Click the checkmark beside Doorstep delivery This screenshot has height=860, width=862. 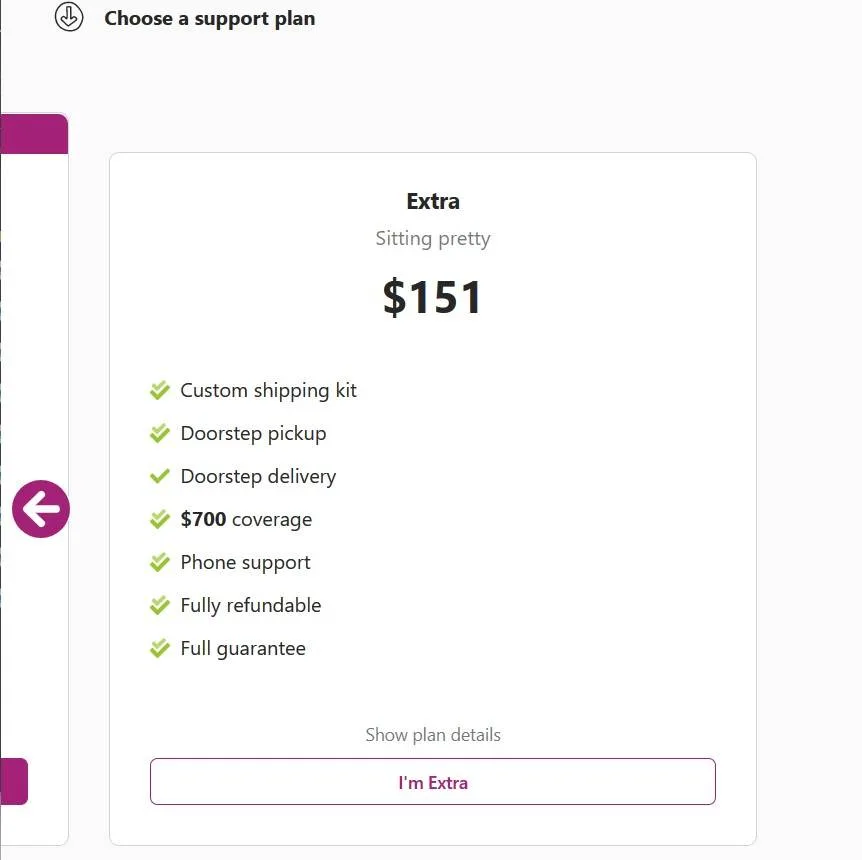tap(160, 476)
